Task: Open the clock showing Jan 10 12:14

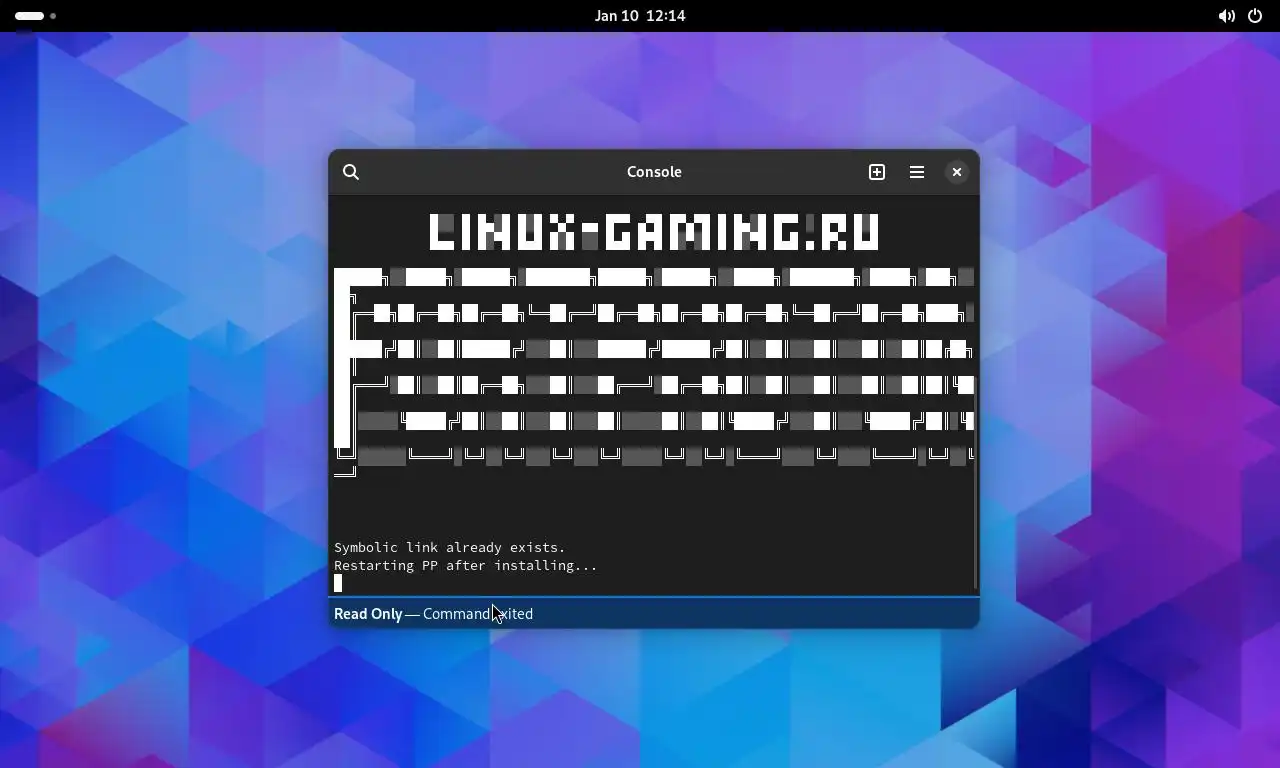Action: (x=640, y=16)
